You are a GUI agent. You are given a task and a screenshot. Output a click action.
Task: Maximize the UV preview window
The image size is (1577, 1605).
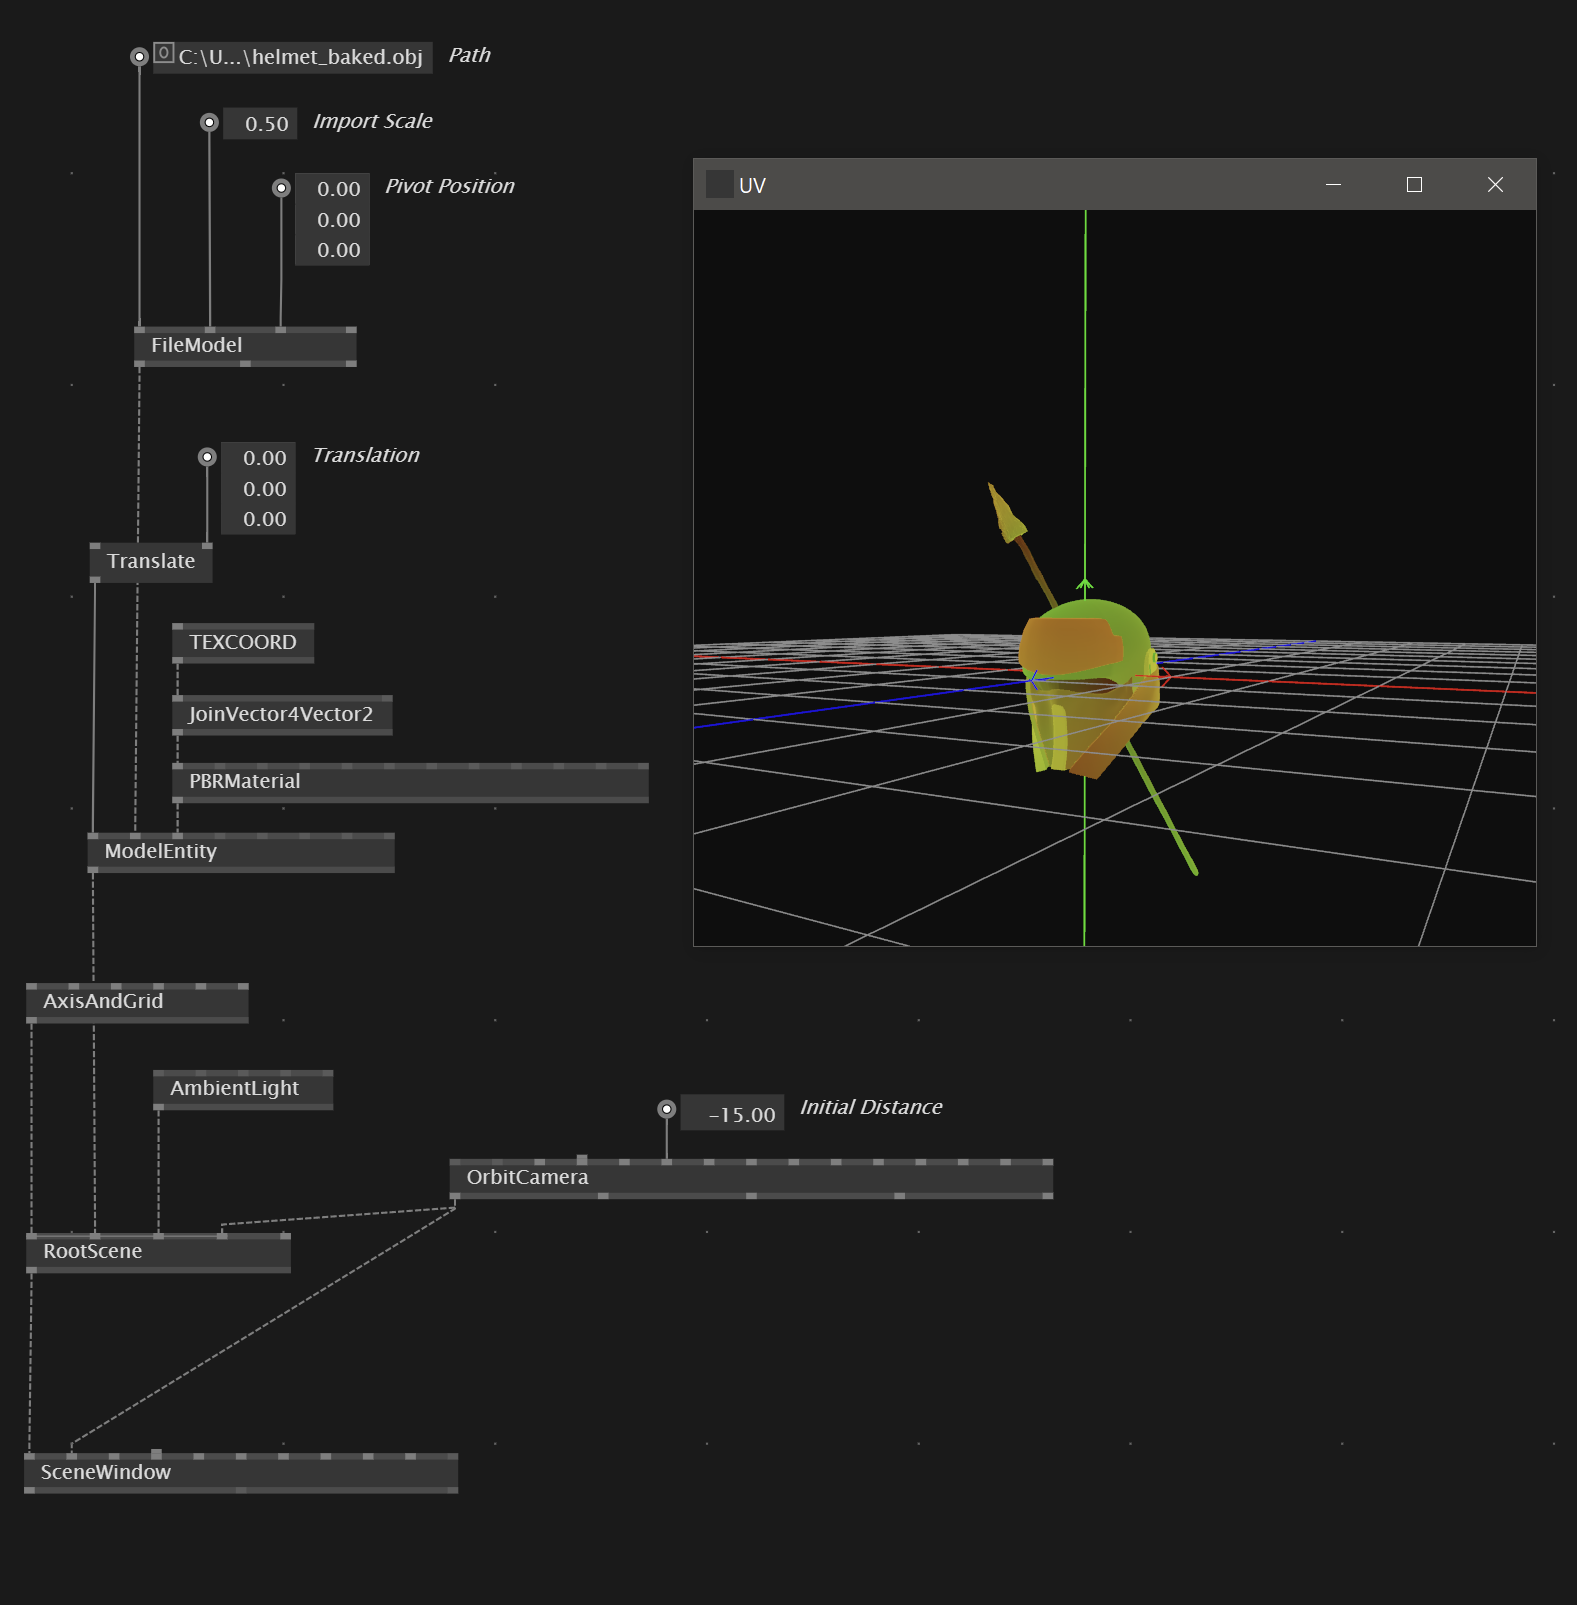tap(1414, 184)
